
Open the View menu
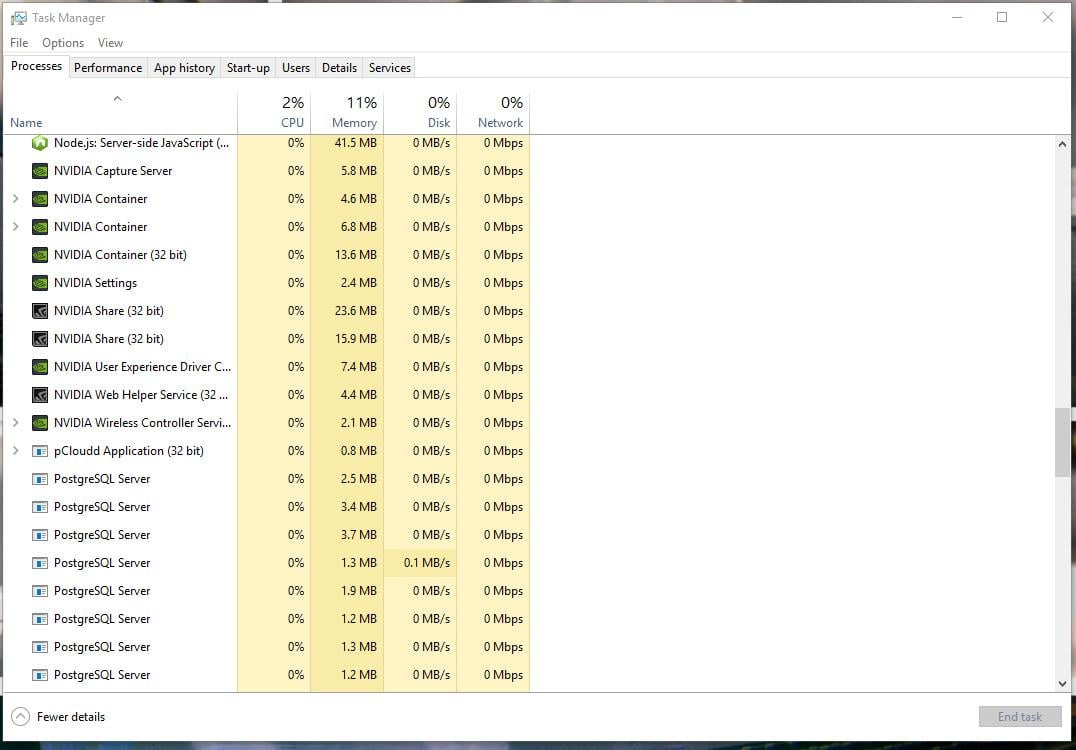[110, 43]
